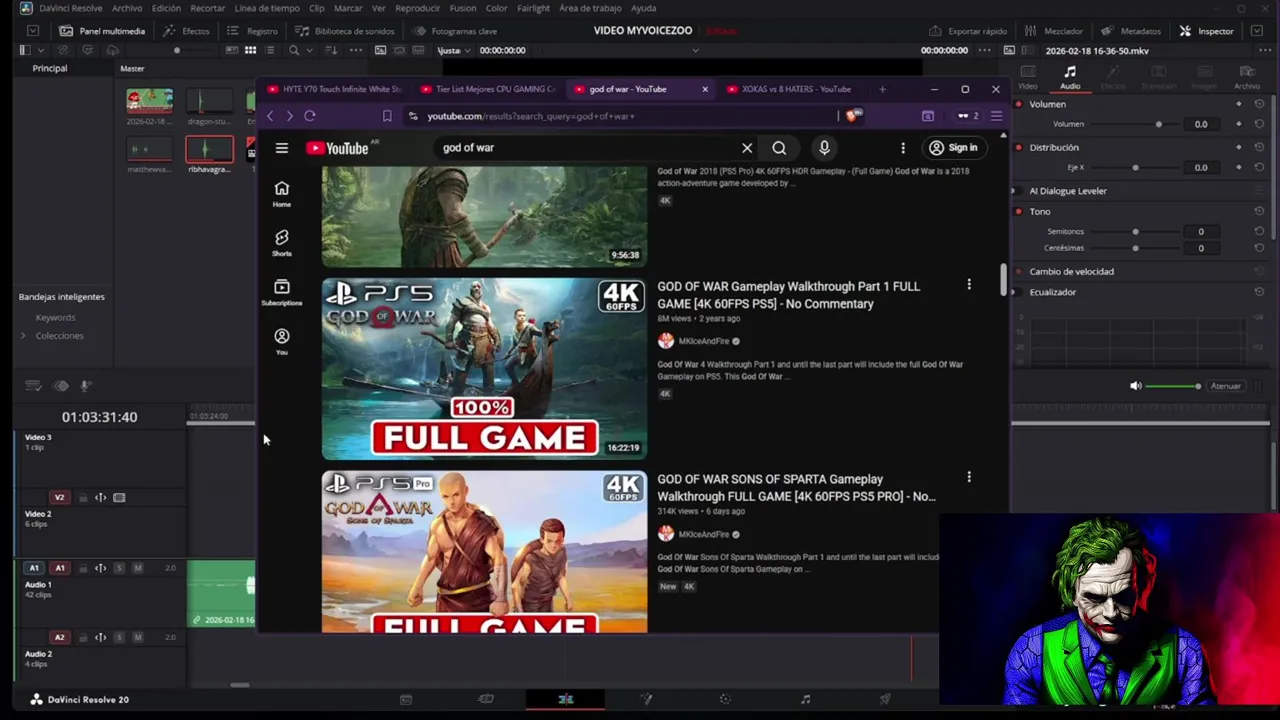This screenshot has width=1280, height=720.
Task: Open the Edición menu
Action: pos(166,8)
